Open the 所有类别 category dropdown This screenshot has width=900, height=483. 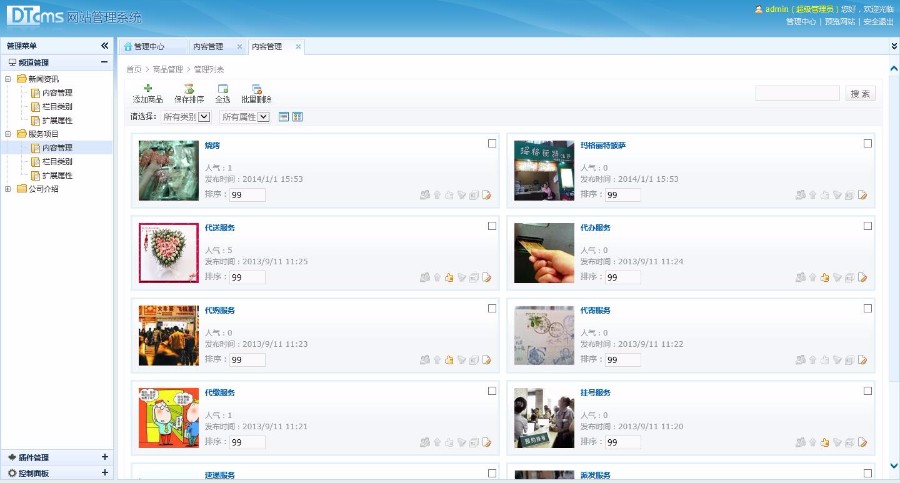click(185, 117)
